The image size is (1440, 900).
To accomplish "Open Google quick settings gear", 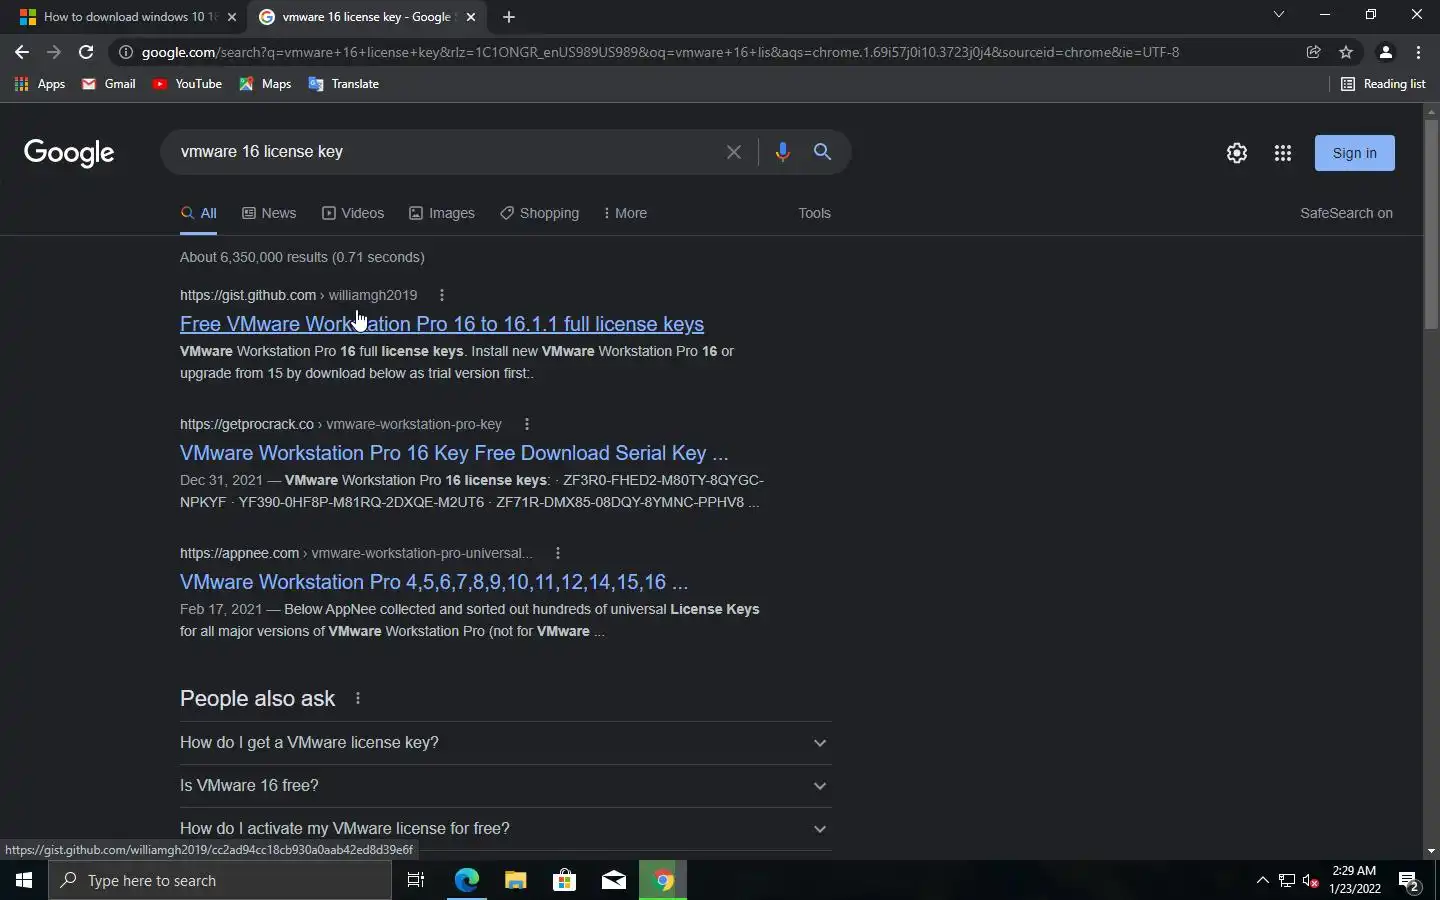I will coord(1237,153).
